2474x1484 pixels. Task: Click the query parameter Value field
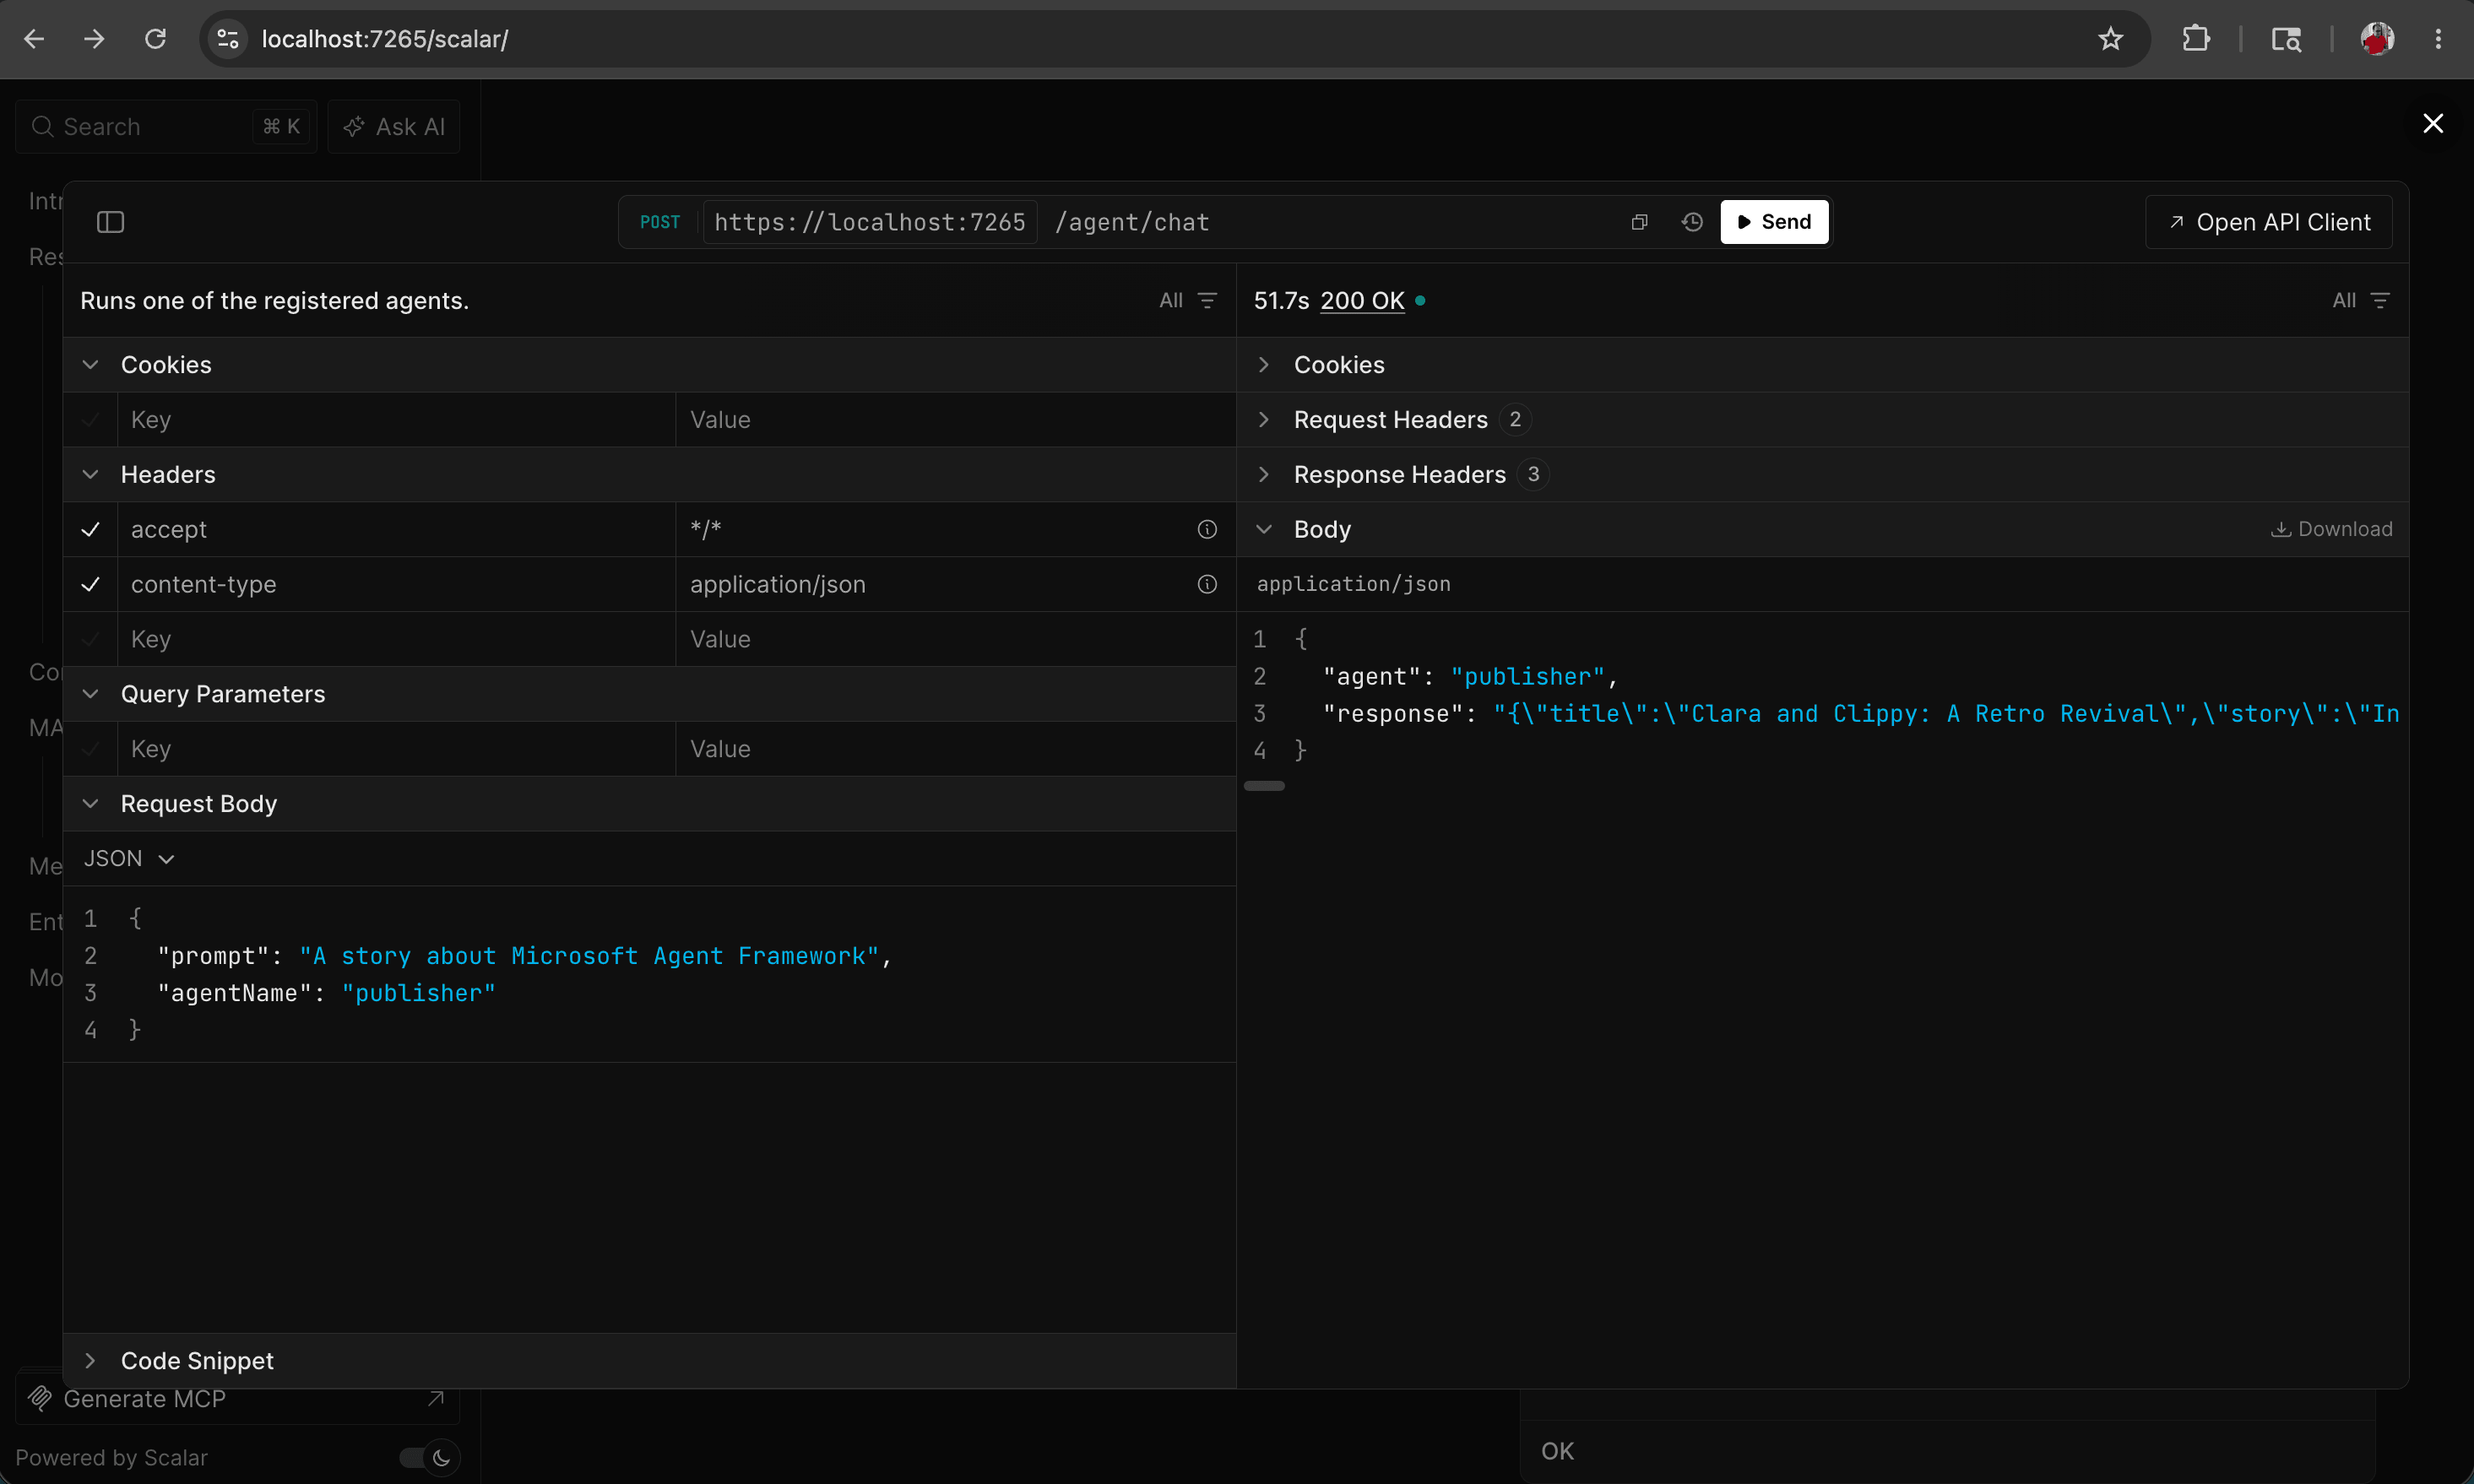click(x=956, y=749)
